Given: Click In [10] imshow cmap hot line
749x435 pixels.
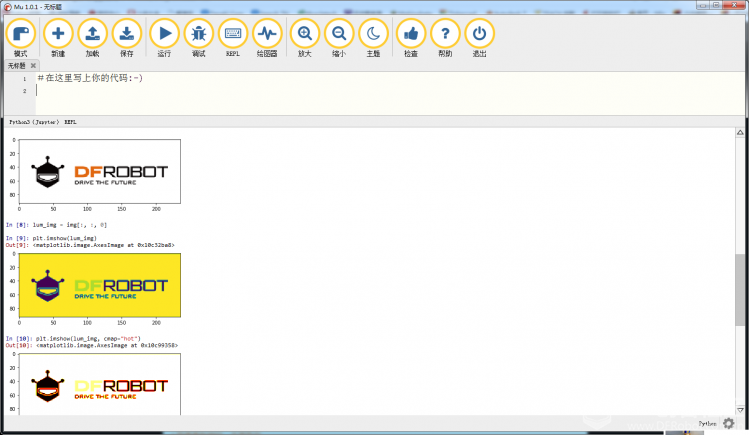Looking at the screenshot, I should (73, 339).
